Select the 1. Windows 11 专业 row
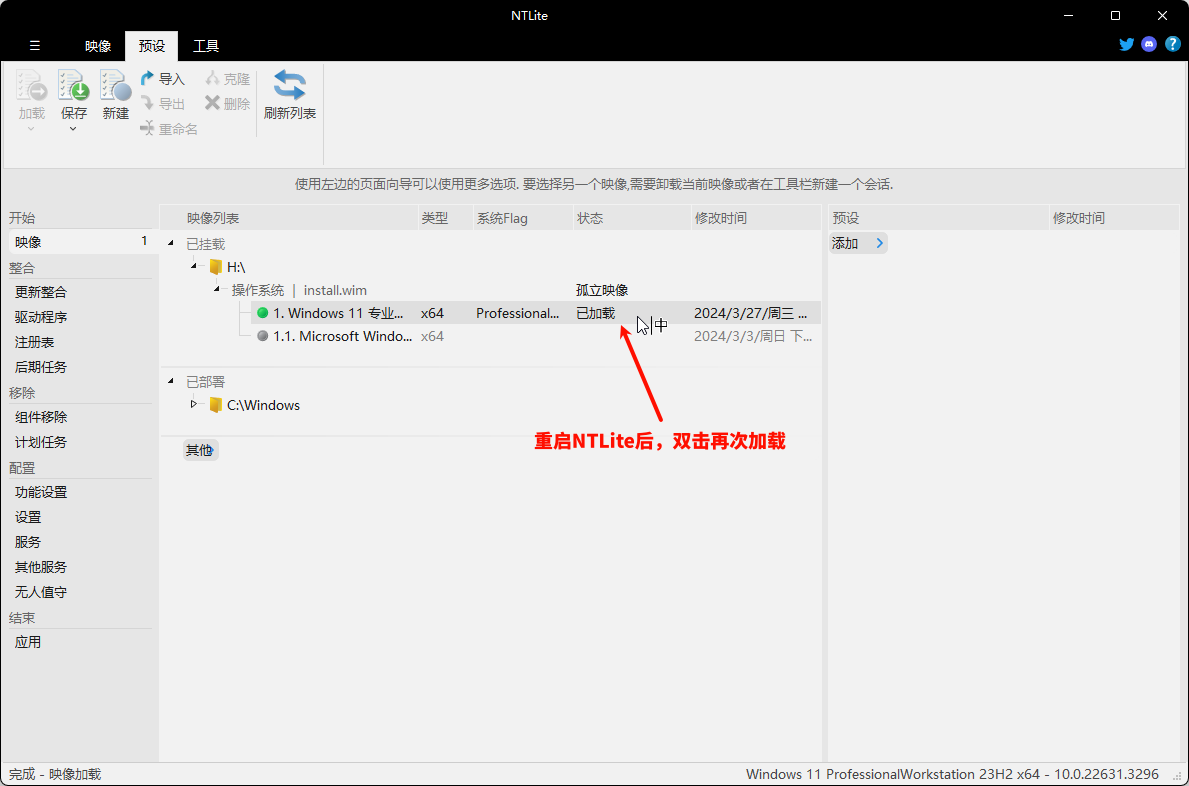Screen dimensions: 1189x786 535,313
